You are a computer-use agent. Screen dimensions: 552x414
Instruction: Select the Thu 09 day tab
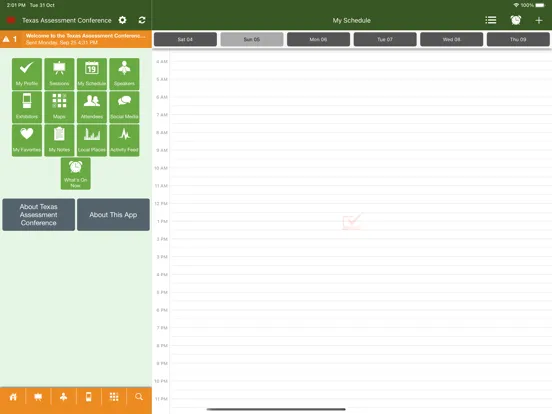(518, 39)
